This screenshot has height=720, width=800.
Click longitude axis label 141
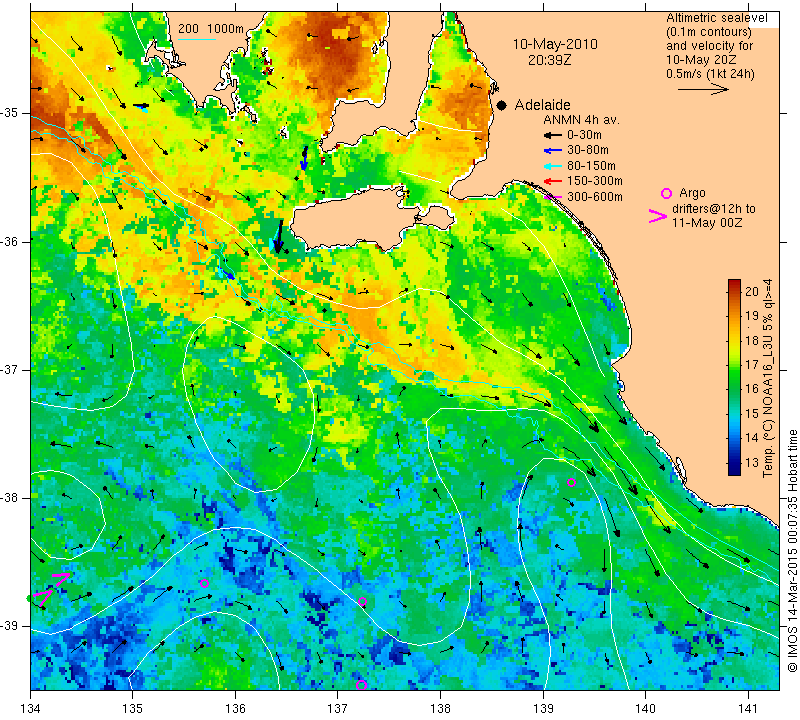748,709
